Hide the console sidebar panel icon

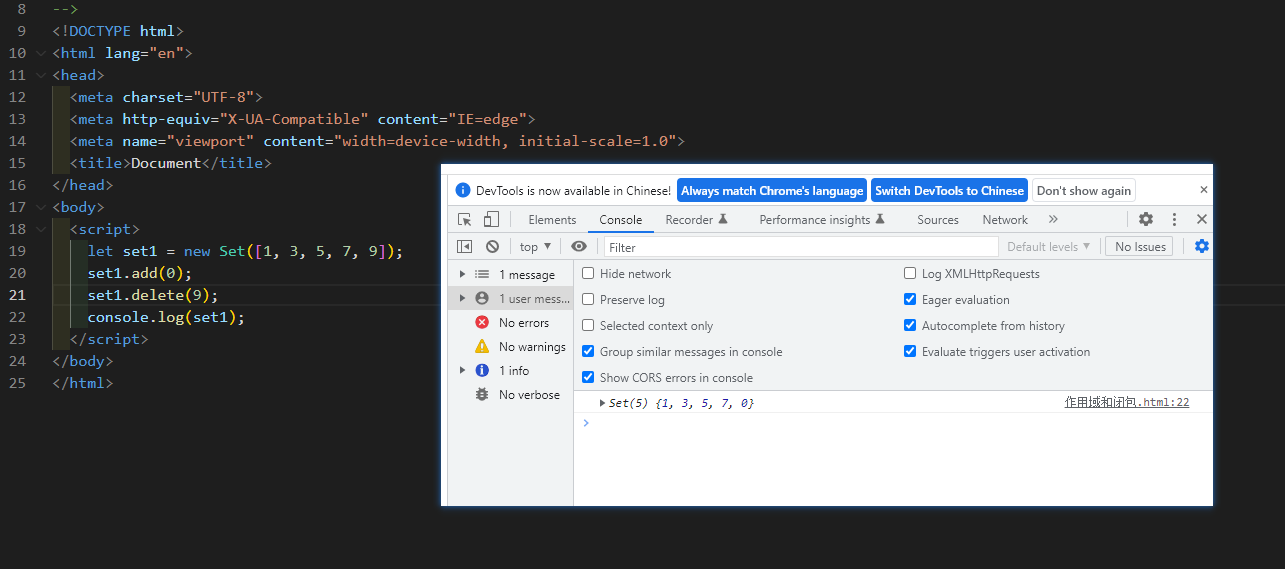coord(465,247)
